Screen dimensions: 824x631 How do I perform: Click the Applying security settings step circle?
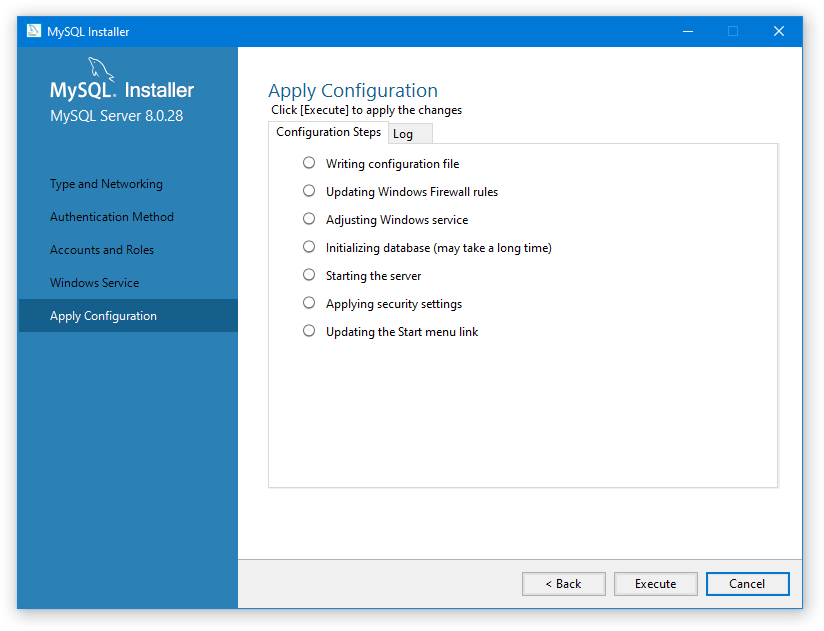click(309, 303)
